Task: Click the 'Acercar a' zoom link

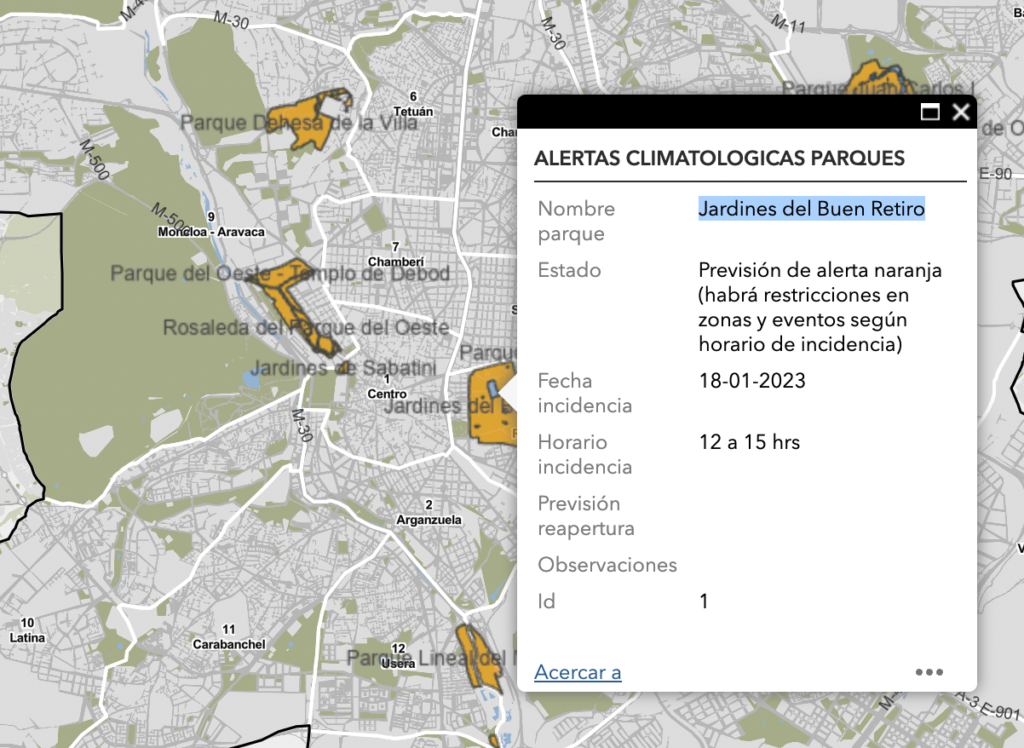Action: 578,672
